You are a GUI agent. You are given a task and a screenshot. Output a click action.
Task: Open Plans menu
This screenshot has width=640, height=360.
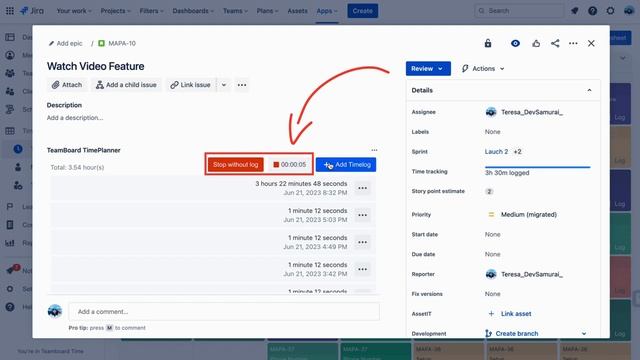[x=268, y=11]
